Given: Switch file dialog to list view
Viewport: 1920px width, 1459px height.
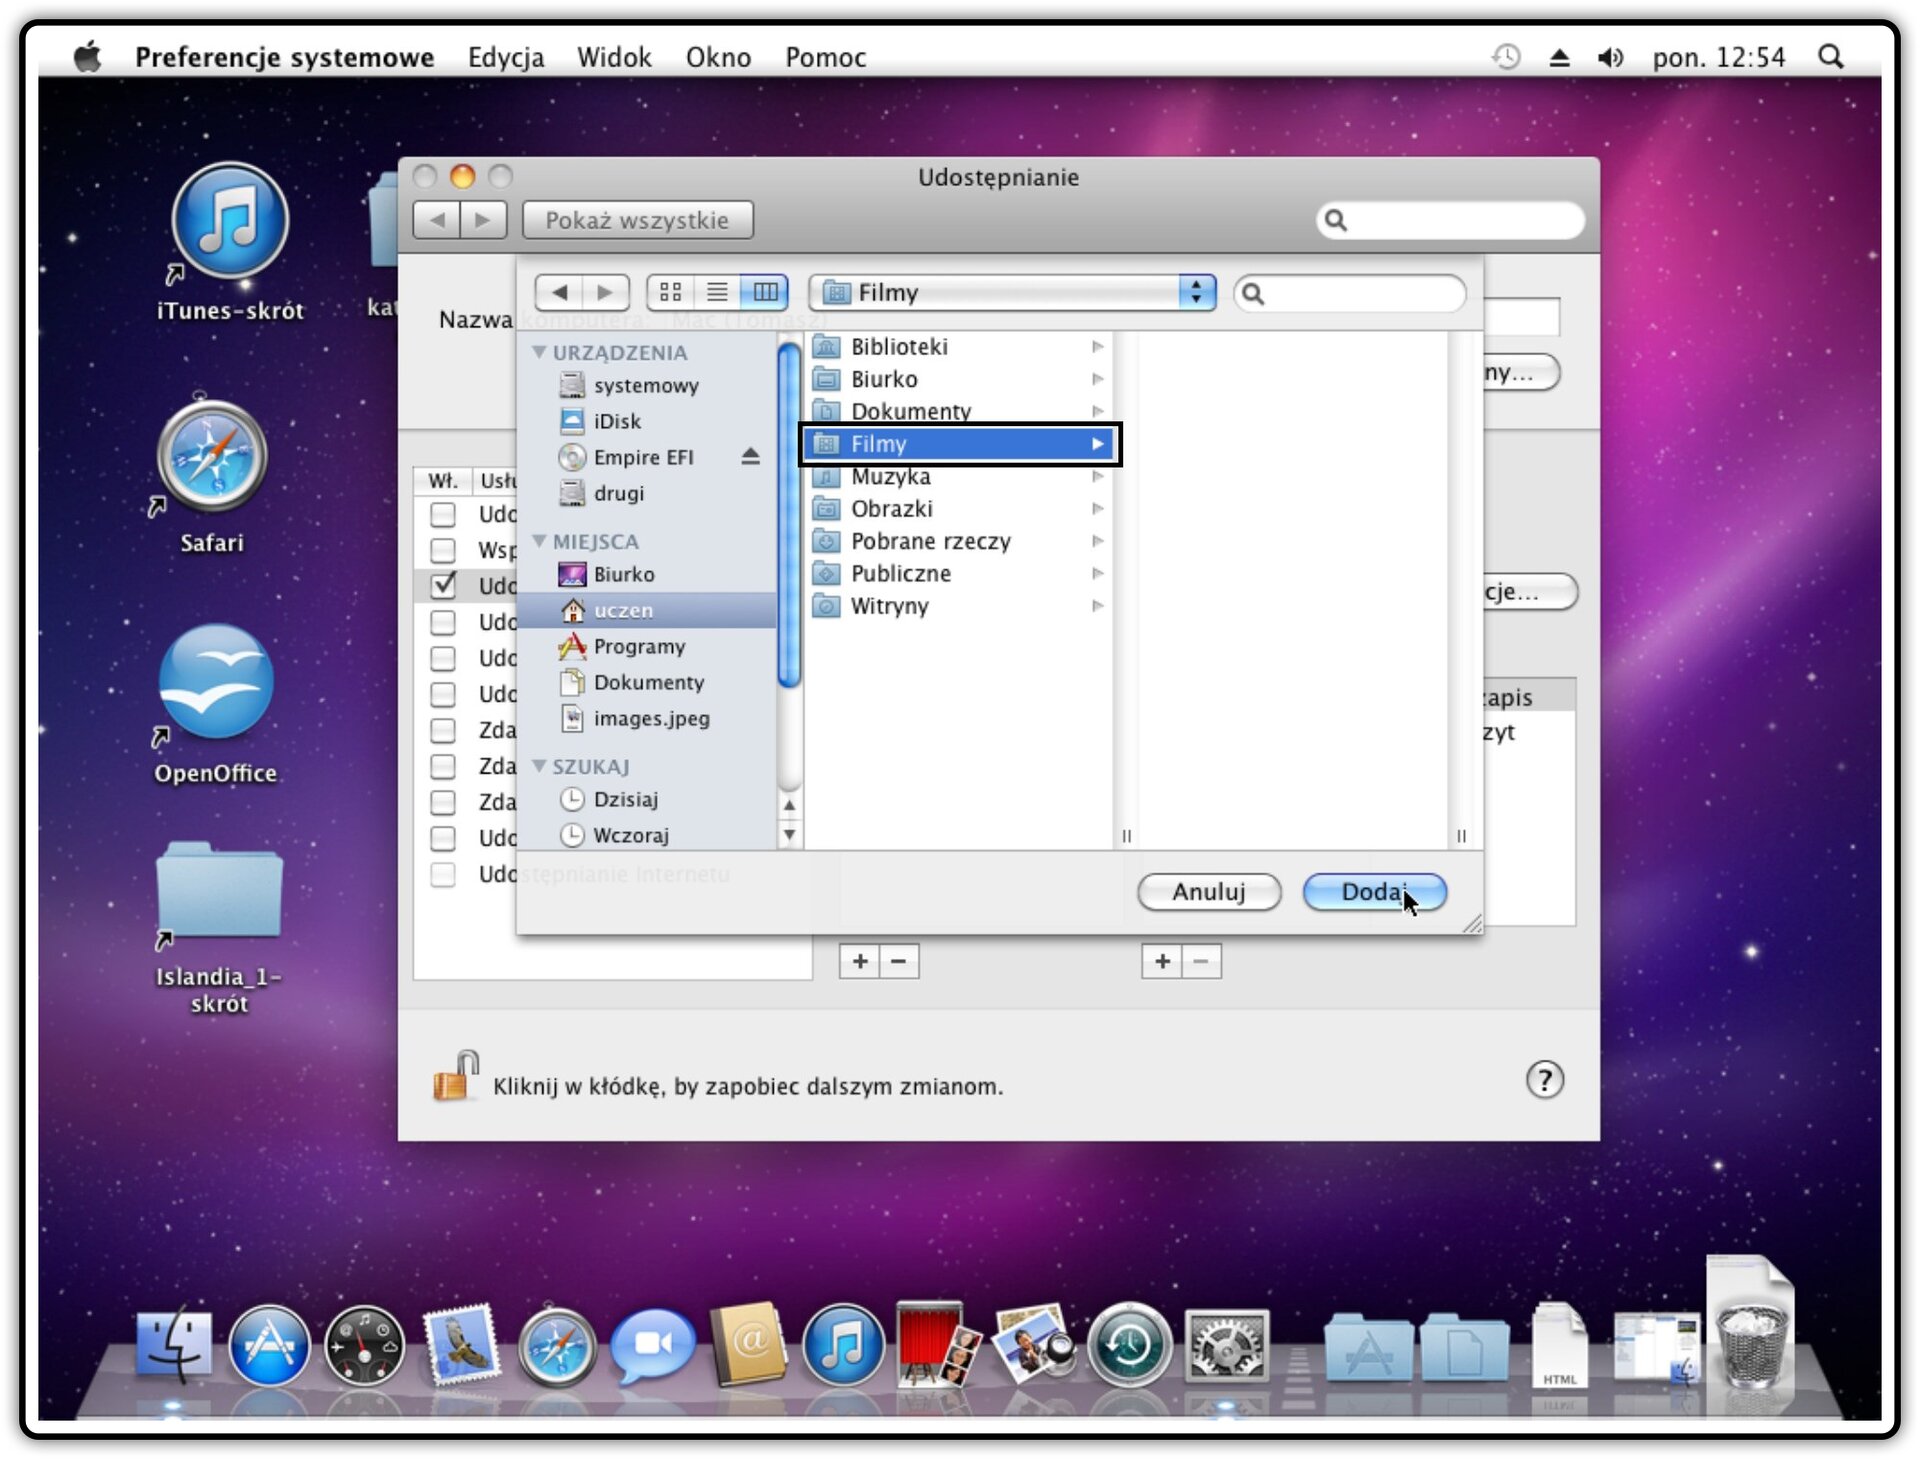Looking at the screenshot, I should point(717,292).
